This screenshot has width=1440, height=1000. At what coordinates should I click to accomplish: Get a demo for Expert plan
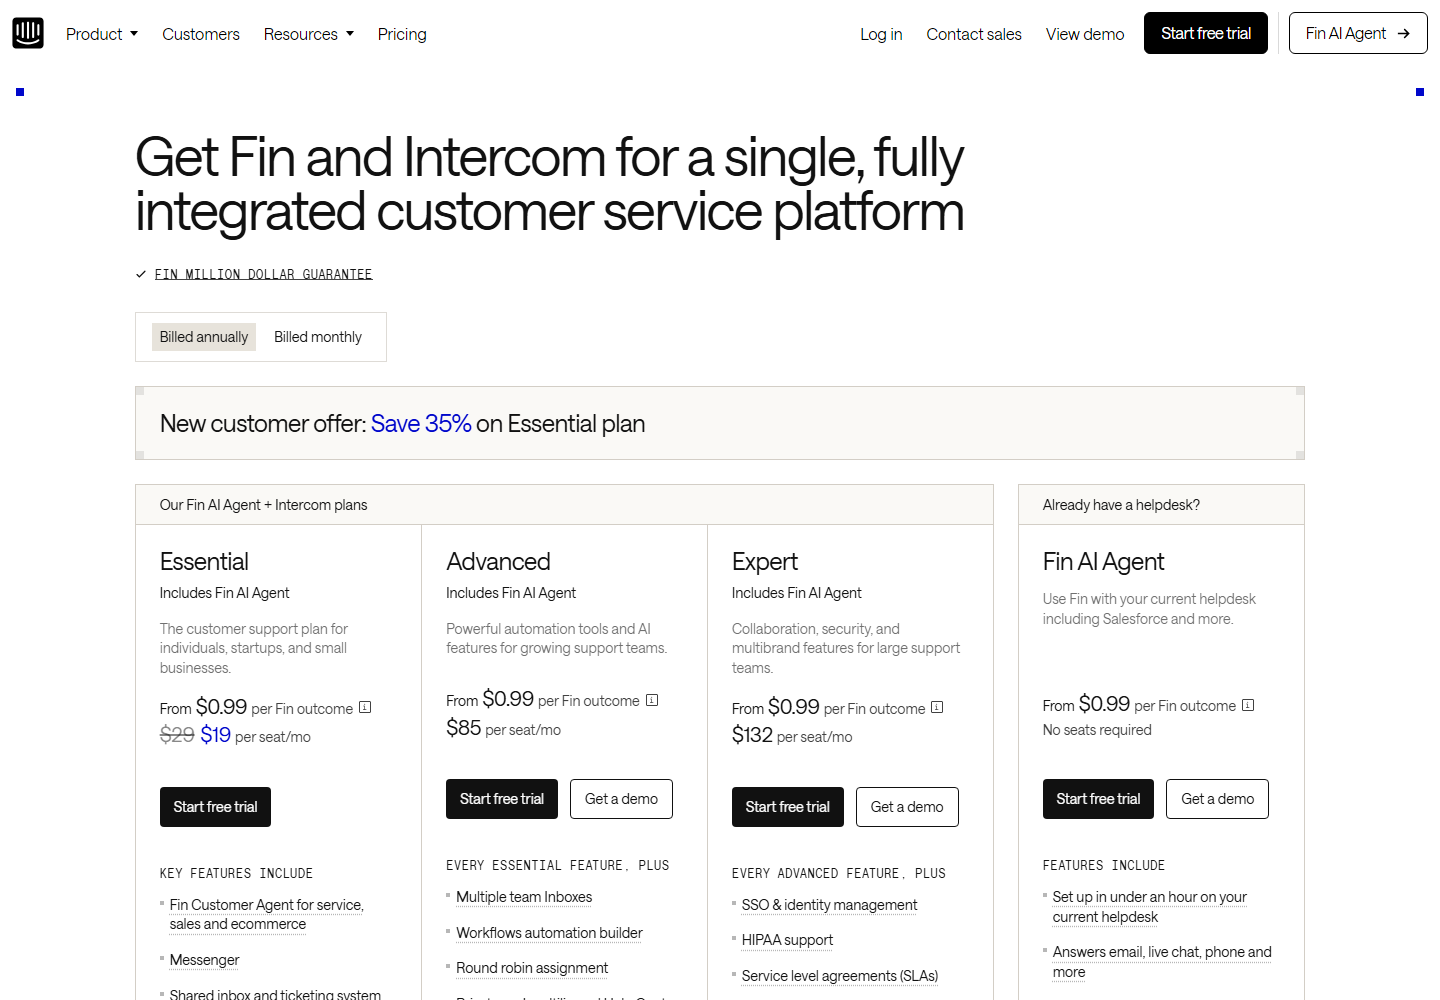(907, 807)
